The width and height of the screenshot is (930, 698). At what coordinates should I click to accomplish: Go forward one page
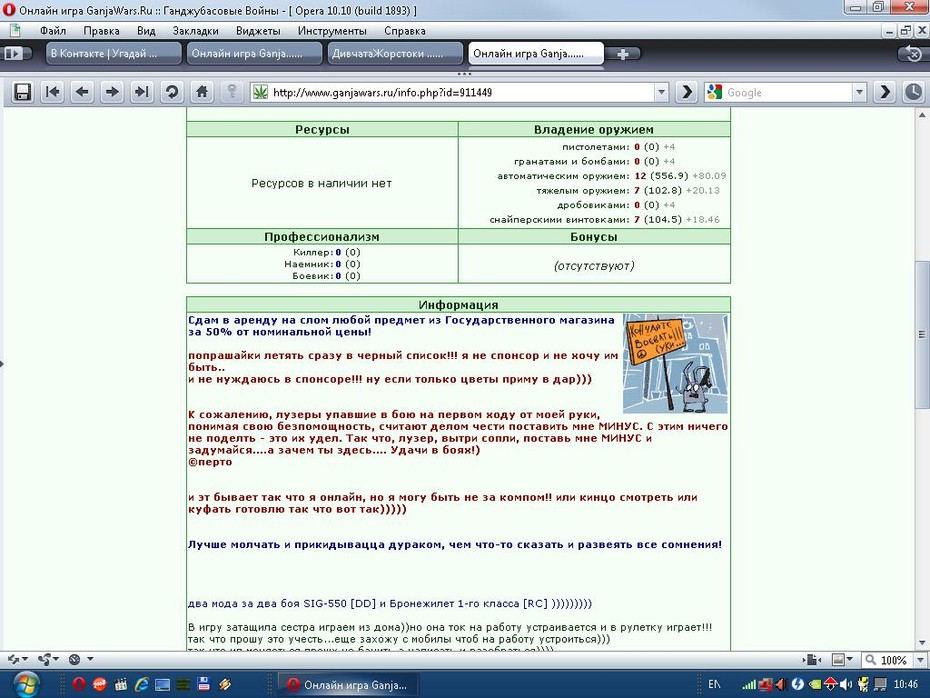[112, 92]
